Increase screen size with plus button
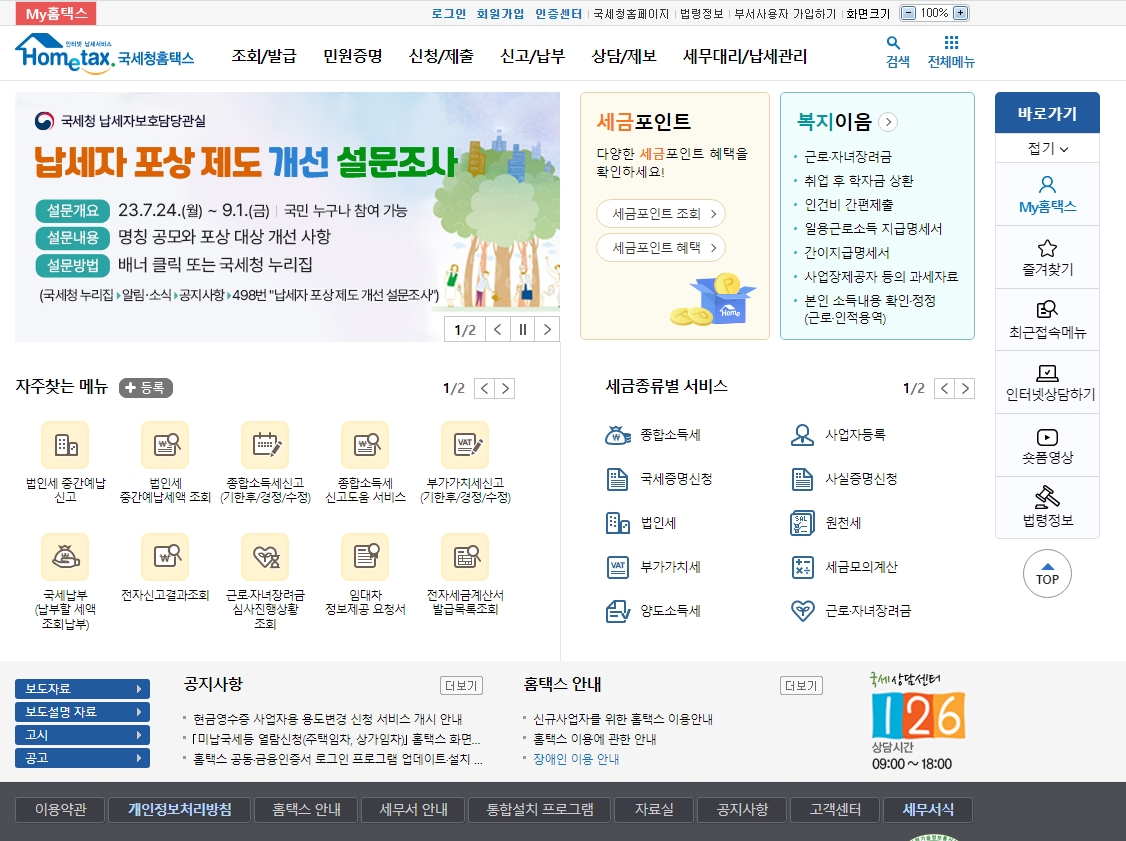 [960, 13]
